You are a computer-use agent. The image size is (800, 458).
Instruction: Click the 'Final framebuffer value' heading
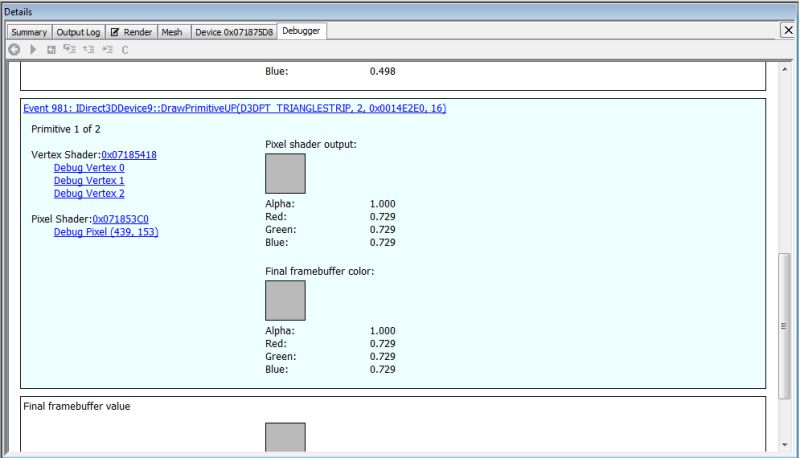pyautogui.click(x=77, y=406)
